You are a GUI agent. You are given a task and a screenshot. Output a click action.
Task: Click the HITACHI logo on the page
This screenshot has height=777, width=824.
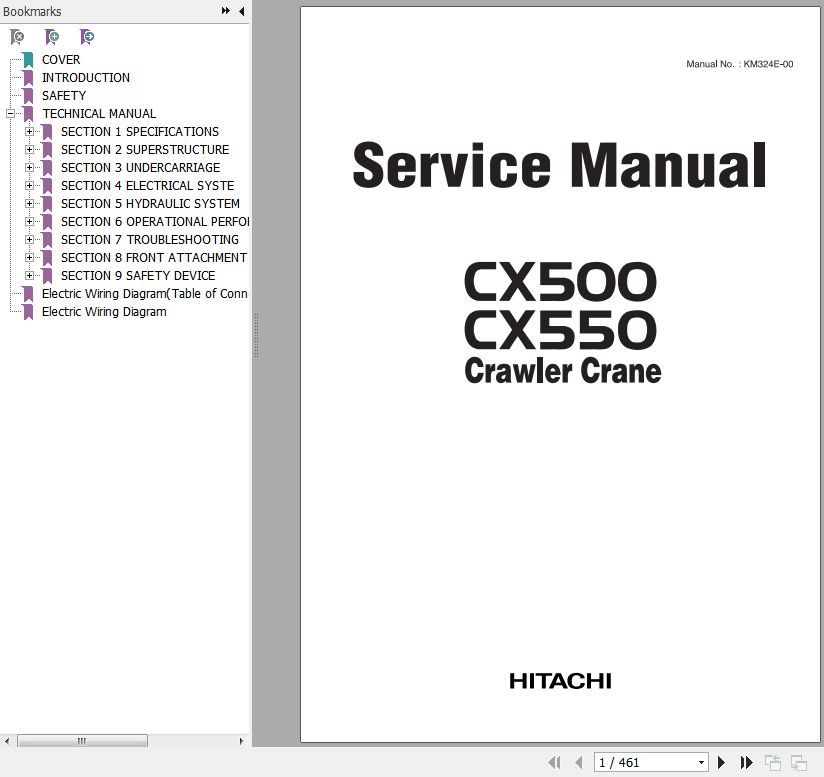click(x=560, y=681)
